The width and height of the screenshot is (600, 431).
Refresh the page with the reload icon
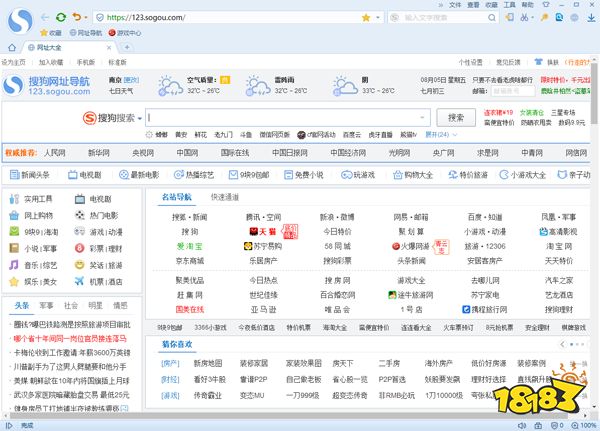tap(60, 17)
